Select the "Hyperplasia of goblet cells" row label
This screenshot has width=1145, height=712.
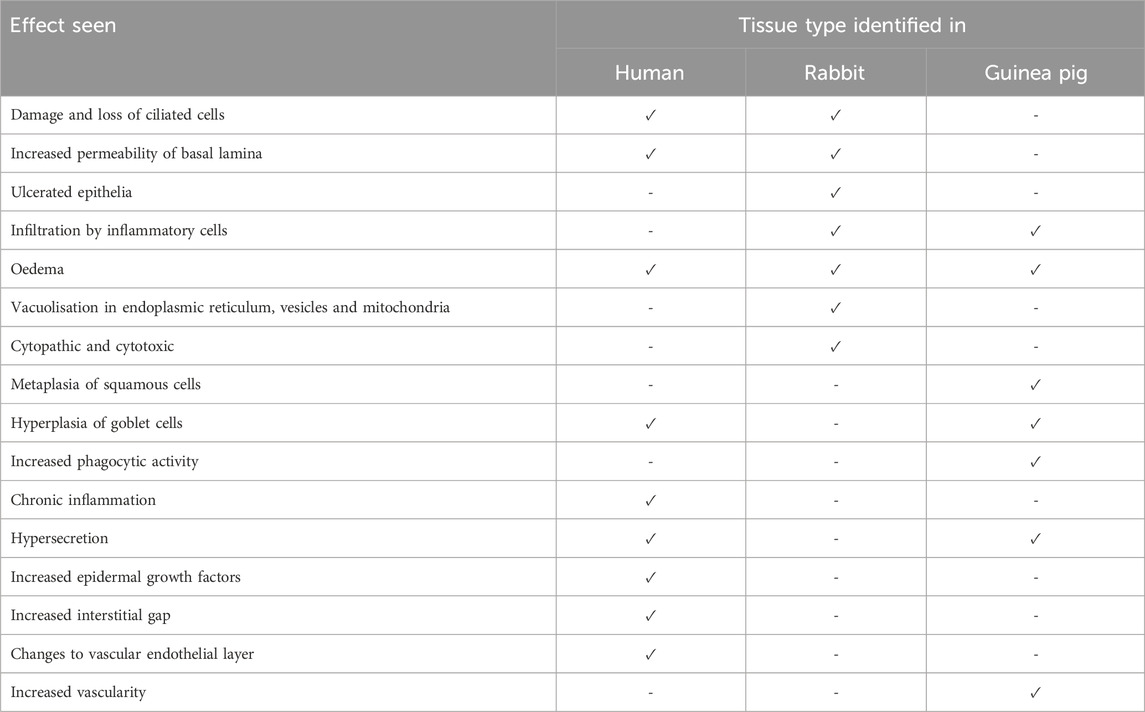point(96,423)
